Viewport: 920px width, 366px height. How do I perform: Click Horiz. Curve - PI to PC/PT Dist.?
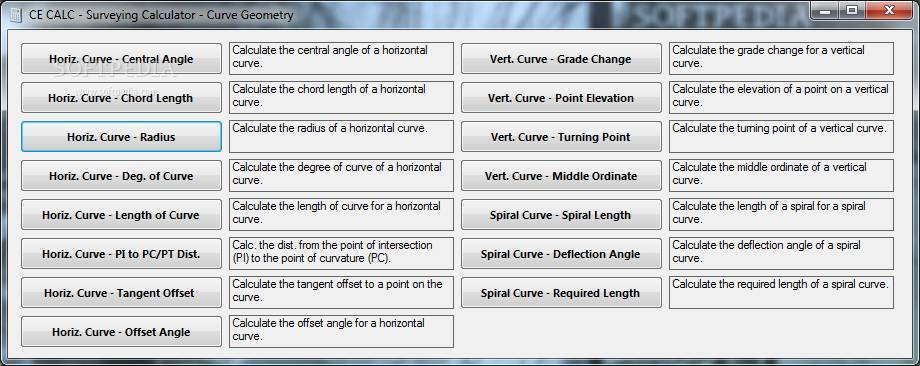(121, 254)
